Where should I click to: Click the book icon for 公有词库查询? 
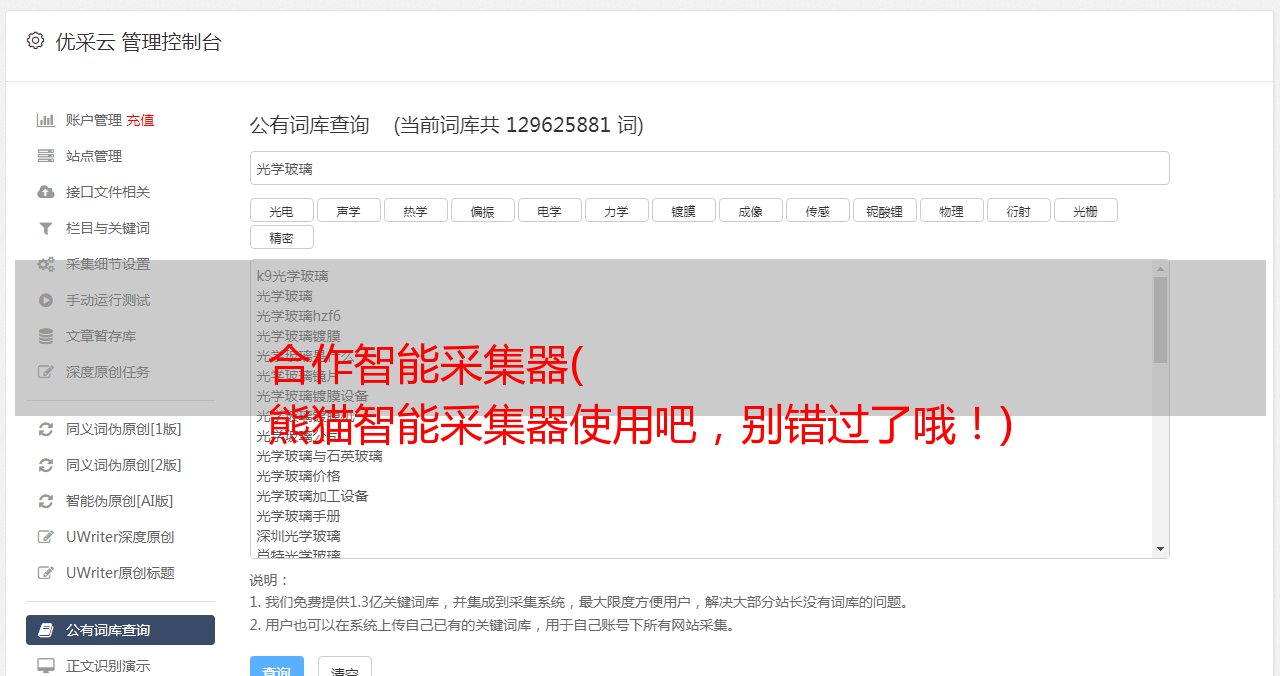45,630
